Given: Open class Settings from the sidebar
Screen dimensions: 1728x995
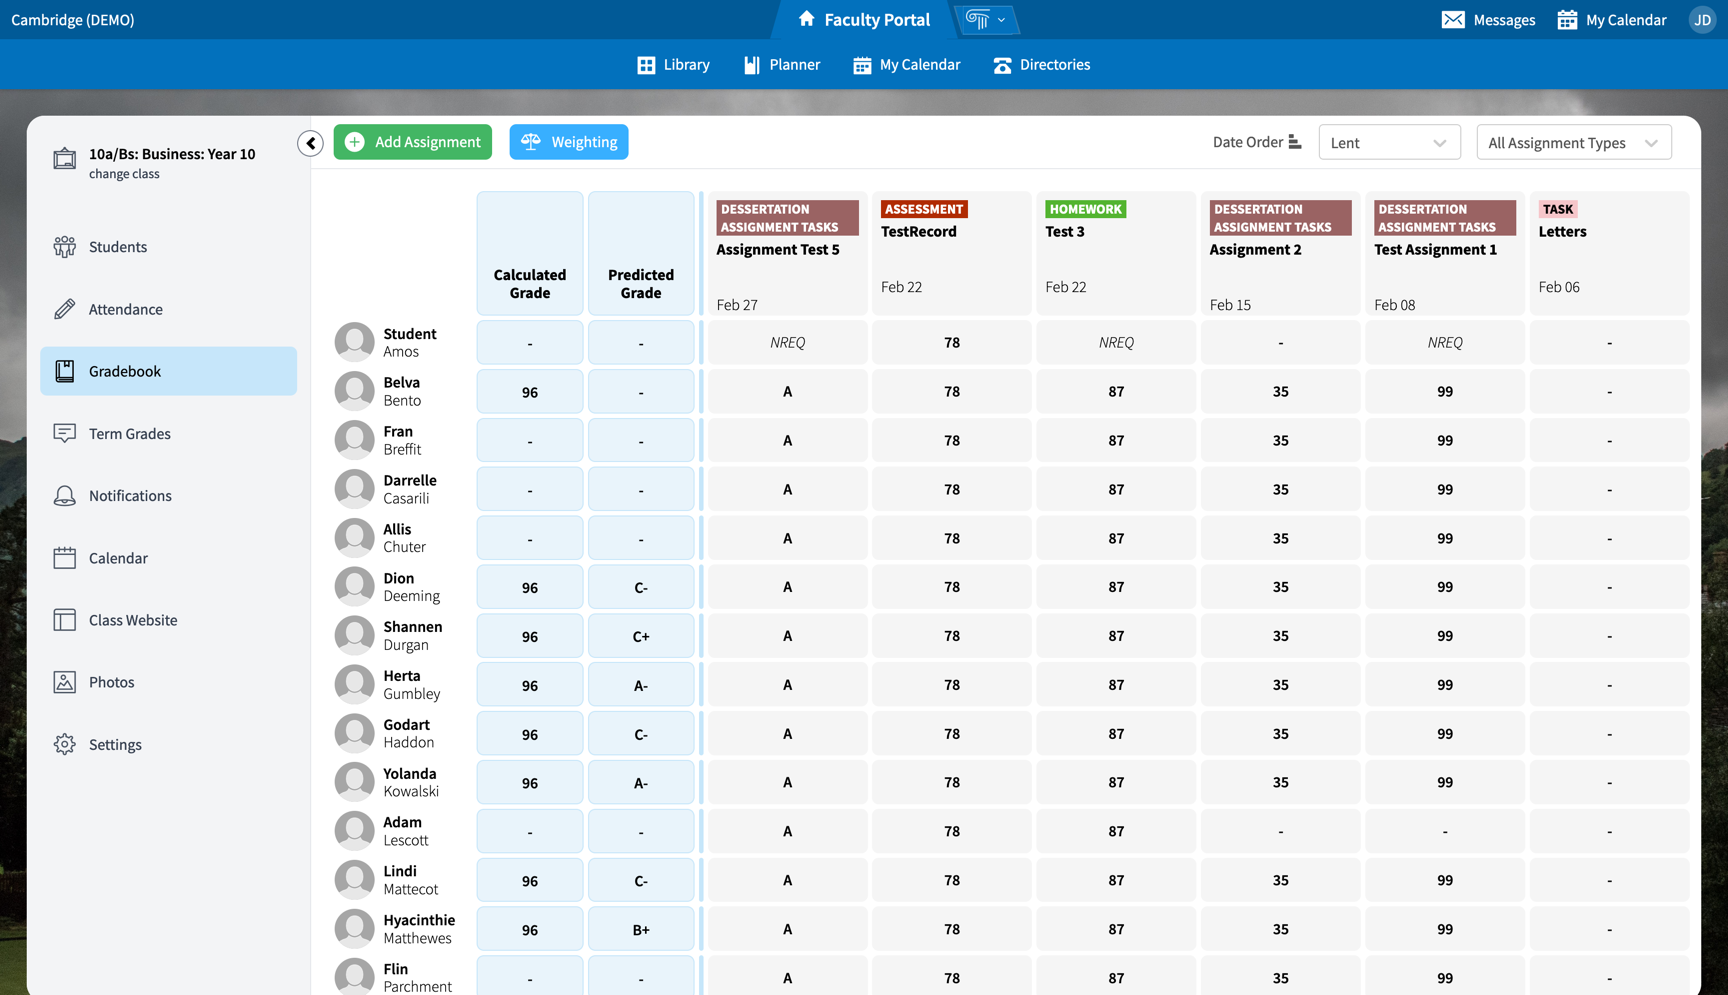Looking at the screenshot, I should (115, 744).
